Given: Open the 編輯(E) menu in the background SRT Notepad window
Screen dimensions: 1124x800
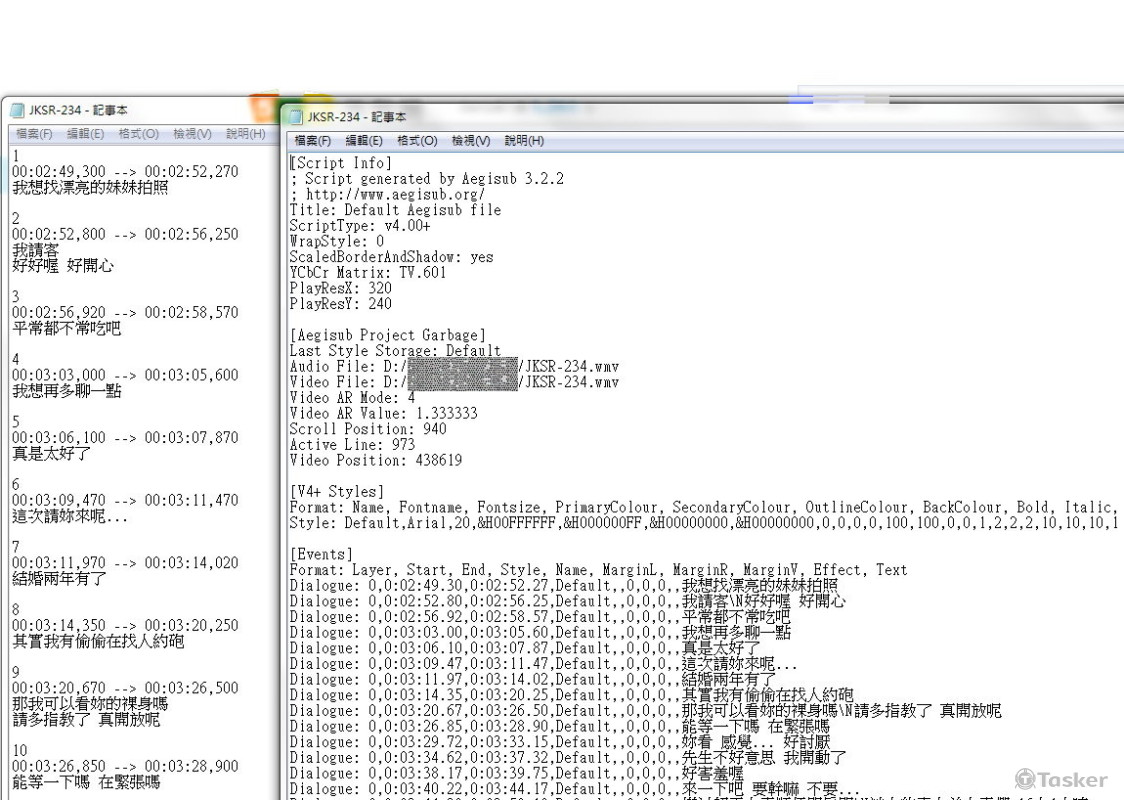Looking at the screenshot, I should pyautogui.click(x=85, y=134).
